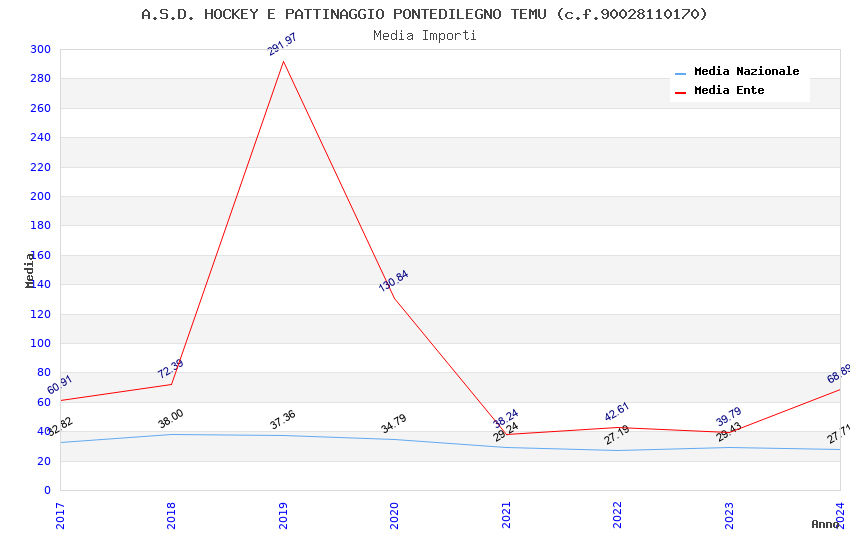Select the 60.91 data label

(60, 385)
